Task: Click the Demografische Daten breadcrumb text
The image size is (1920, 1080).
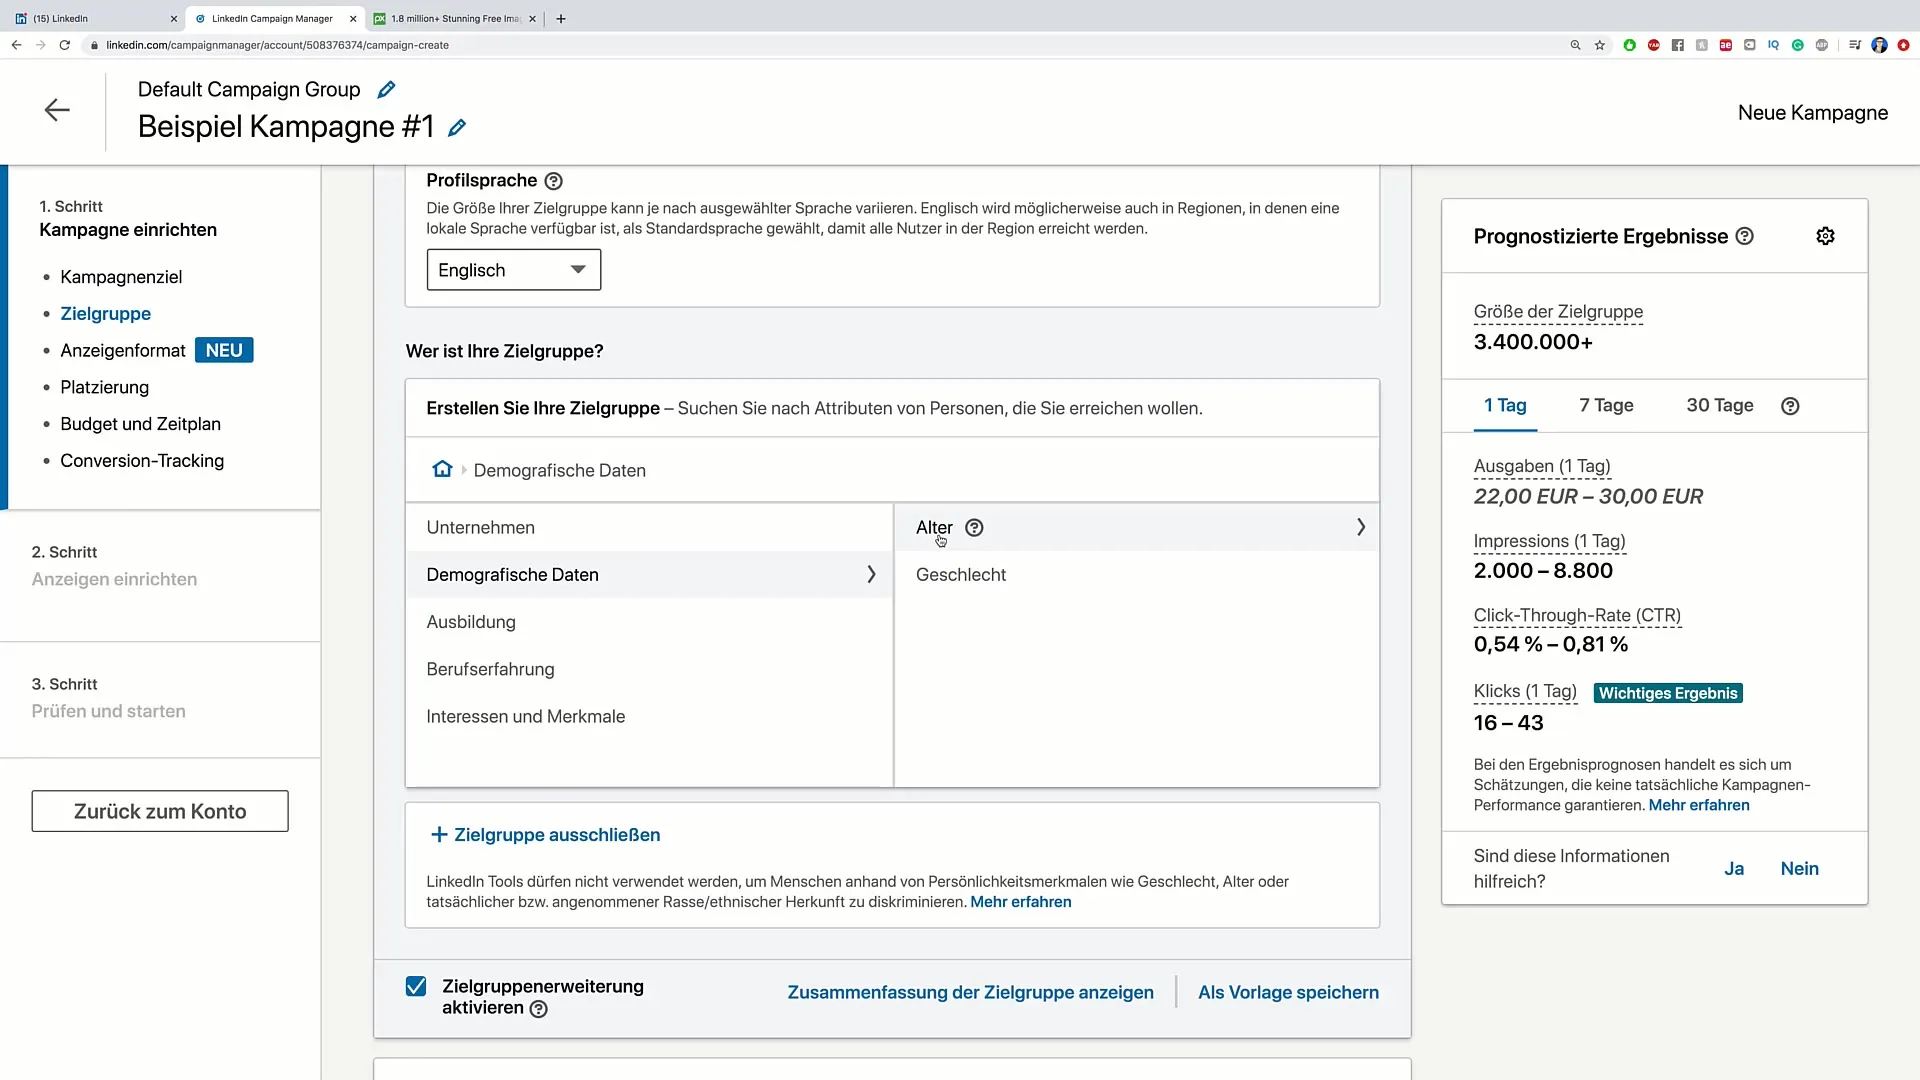Action: click(559, 470)
